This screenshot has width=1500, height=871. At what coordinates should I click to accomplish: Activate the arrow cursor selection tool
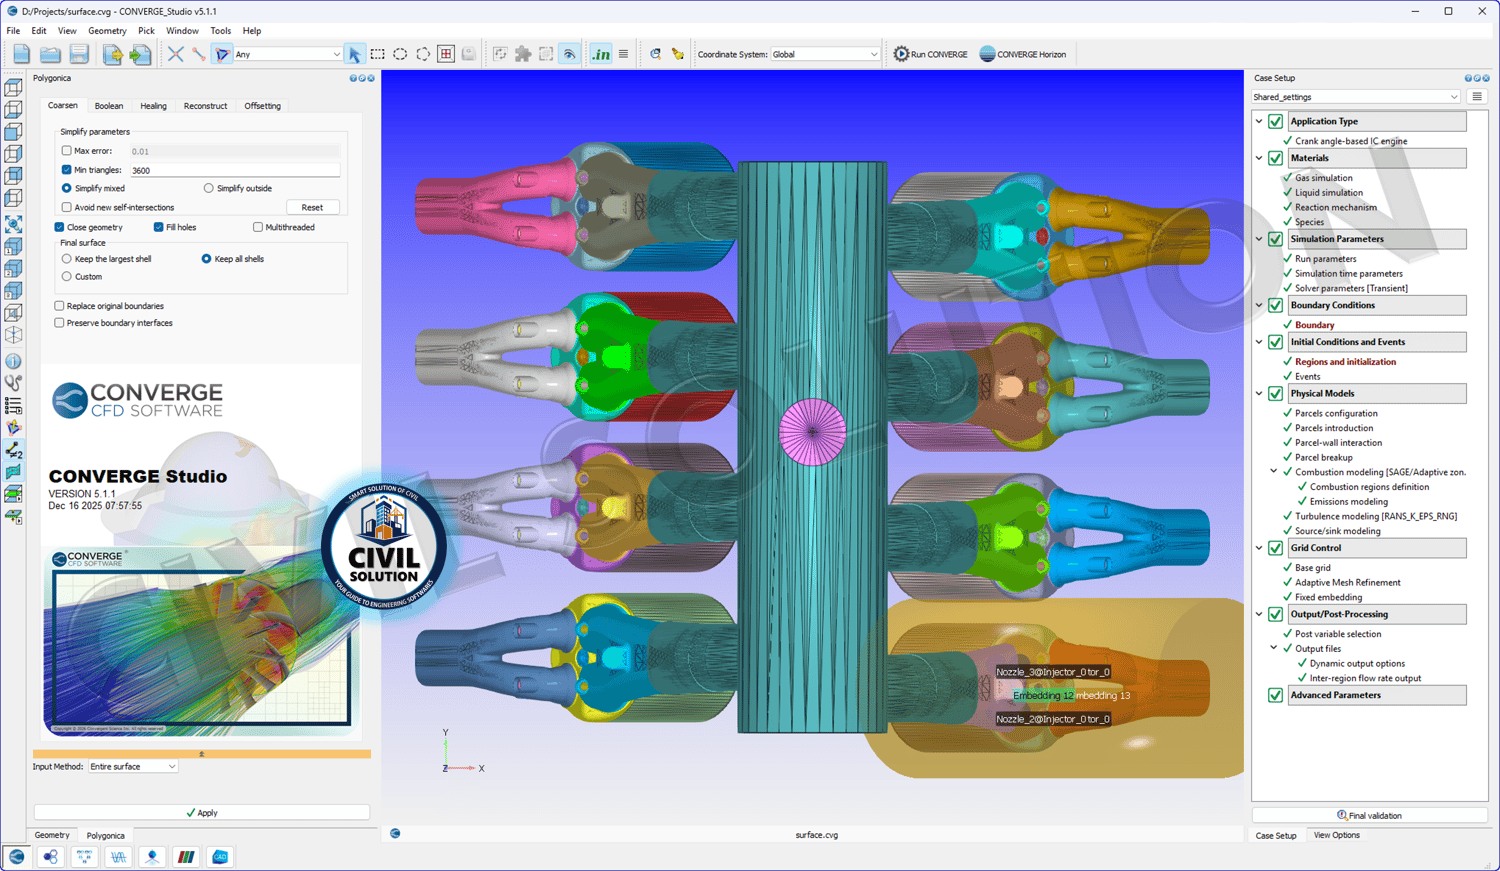click(354, 54)
